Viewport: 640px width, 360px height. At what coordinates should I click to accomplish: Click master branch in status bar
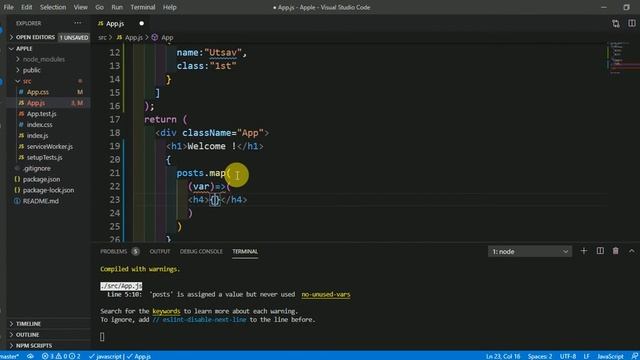tap(9, 356)
